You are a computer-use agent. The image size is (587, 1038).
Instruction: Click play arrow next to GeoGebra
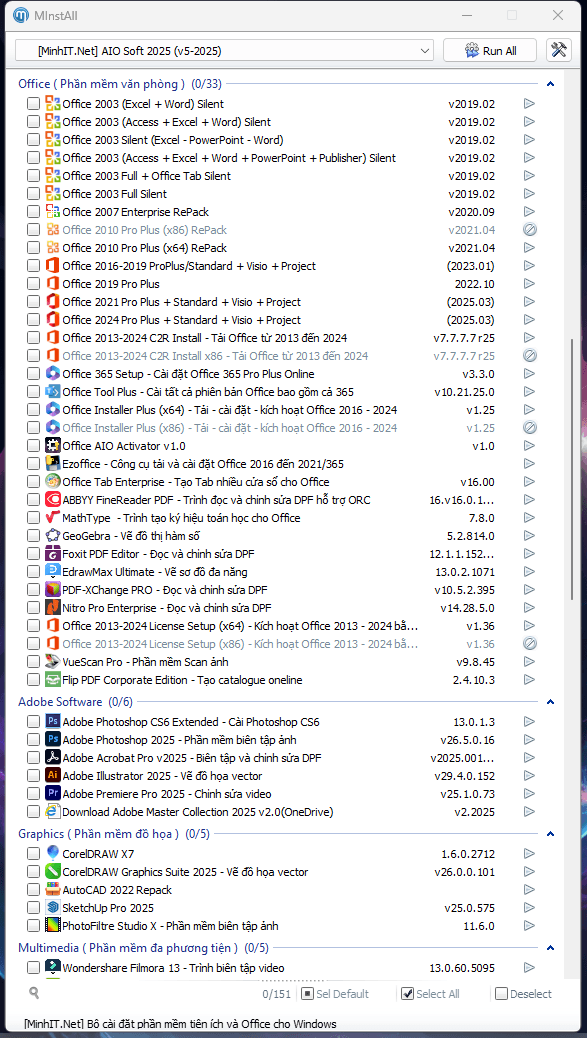[x=529, y=536]
